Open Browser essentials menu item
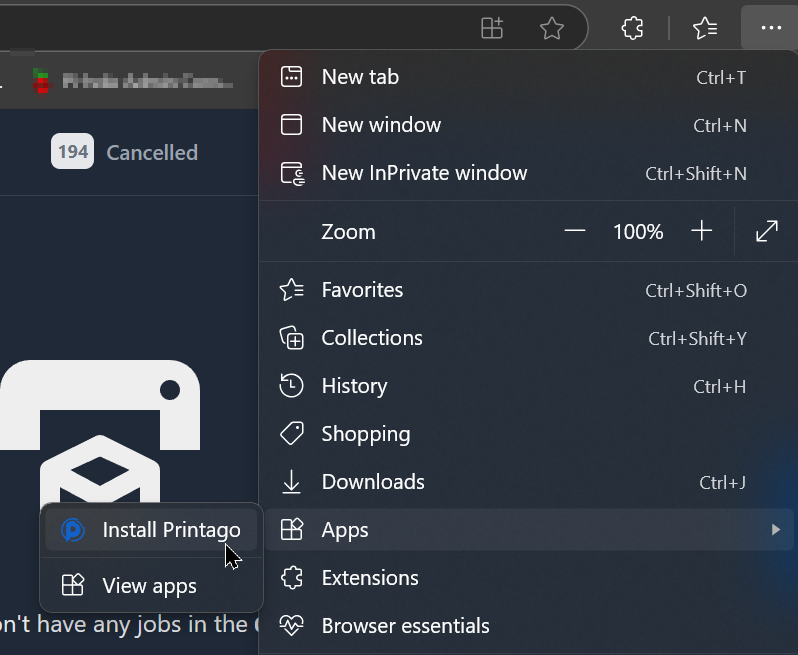 pos(405,626)
